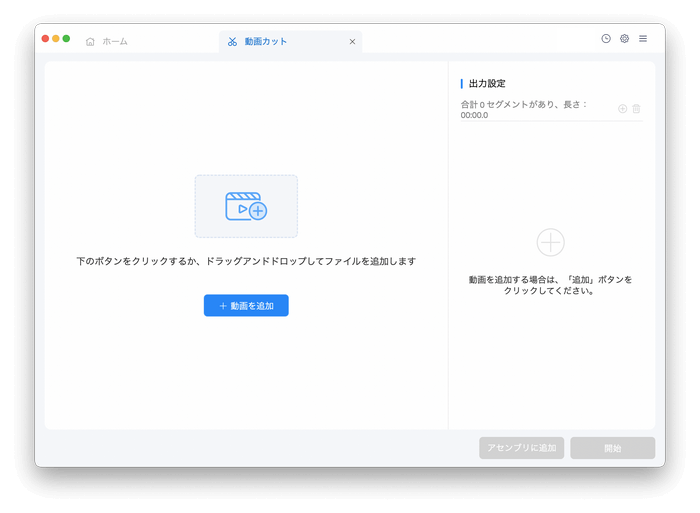This screenshot has height=513, width=700.
Task: Minimize the window with the yellow button
Action: click(x=56, y=38)
